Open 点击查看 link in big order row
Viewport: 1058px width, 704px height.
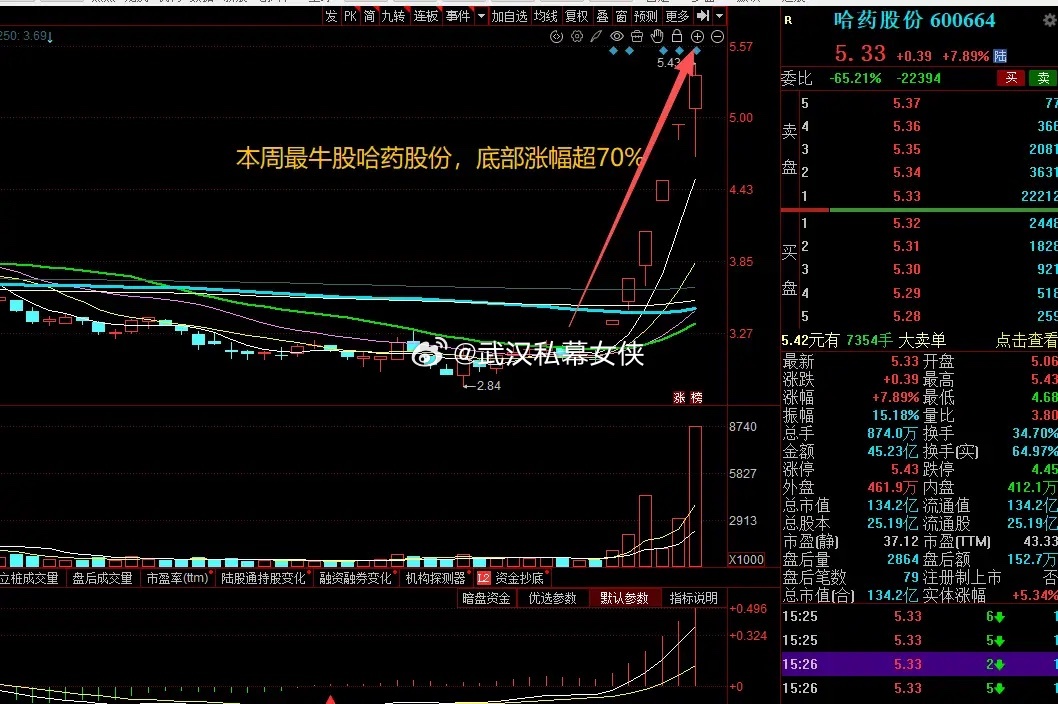click(x=1027, y=340)
